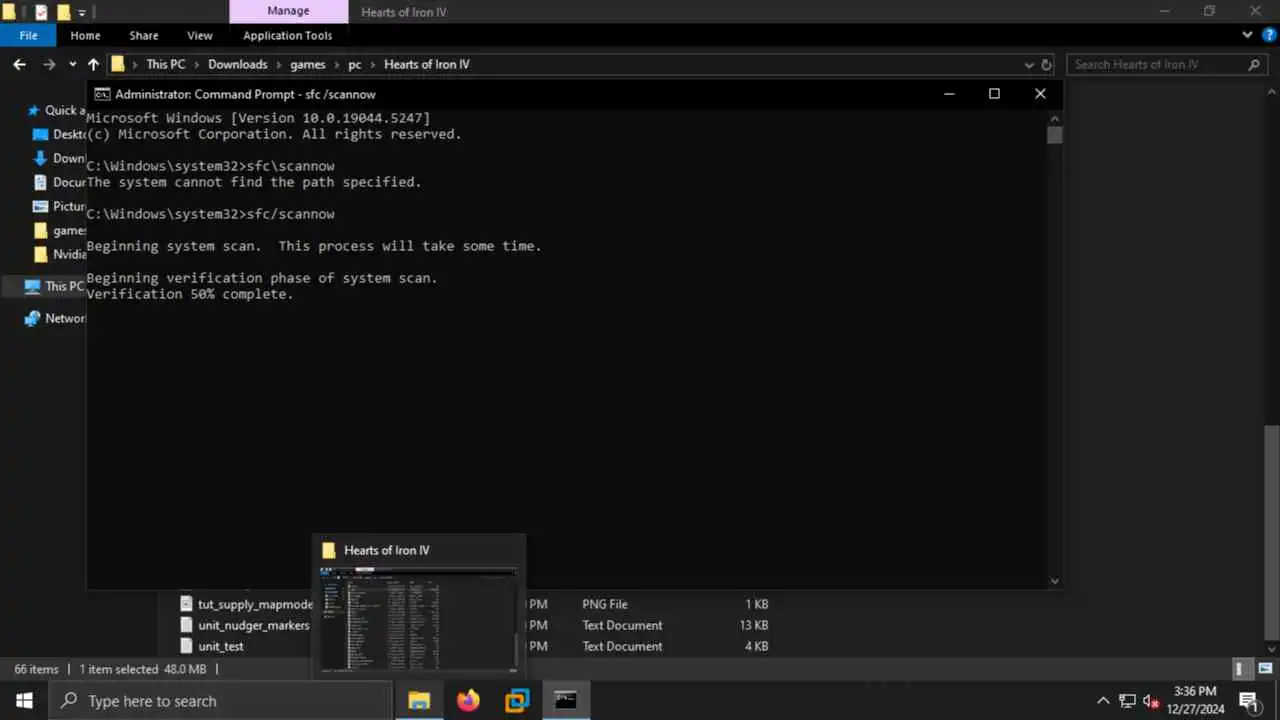Open the Application Tools tab
This screenshot has height=720, width=1280.
point(288,35)
